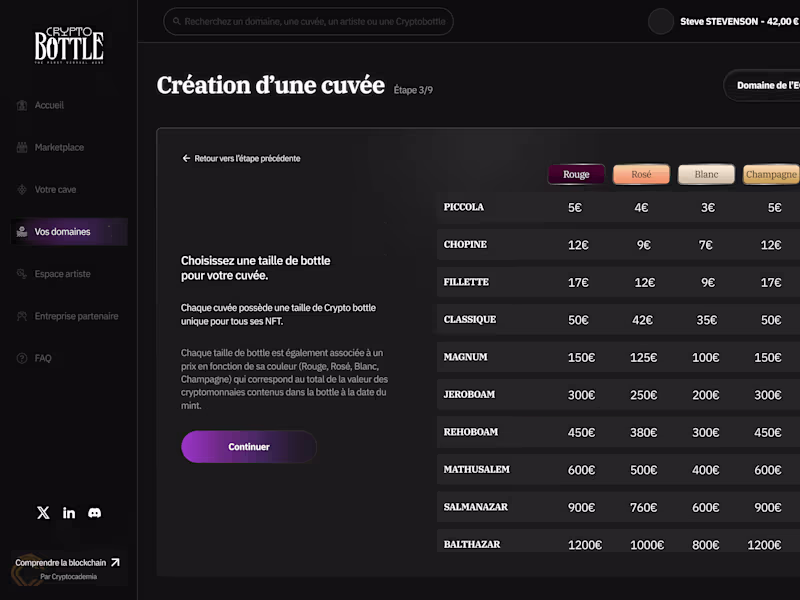Select the Blanc color option
The width and height of the screenshot is (800, 600).
[x=706, y=174]
